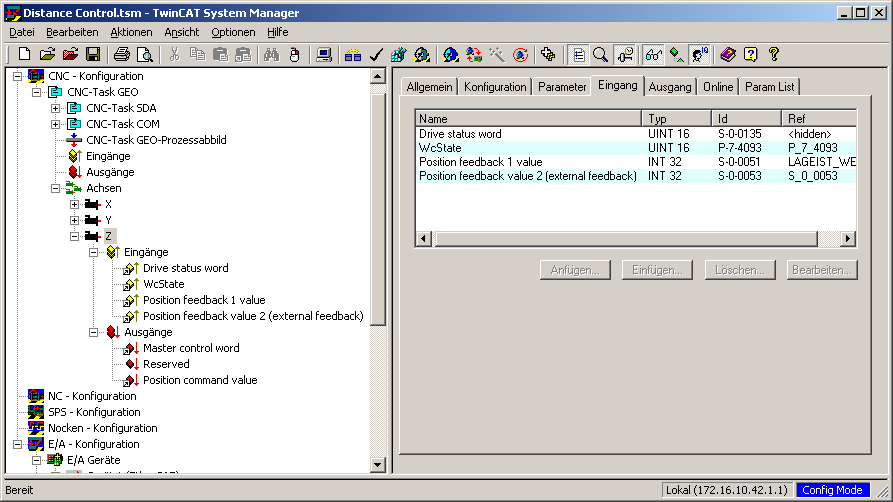The width and height of the screenshot is (893, 502).
Task: Collapse the CNC-Task GEO node
Action: click(x=36, y=92)
